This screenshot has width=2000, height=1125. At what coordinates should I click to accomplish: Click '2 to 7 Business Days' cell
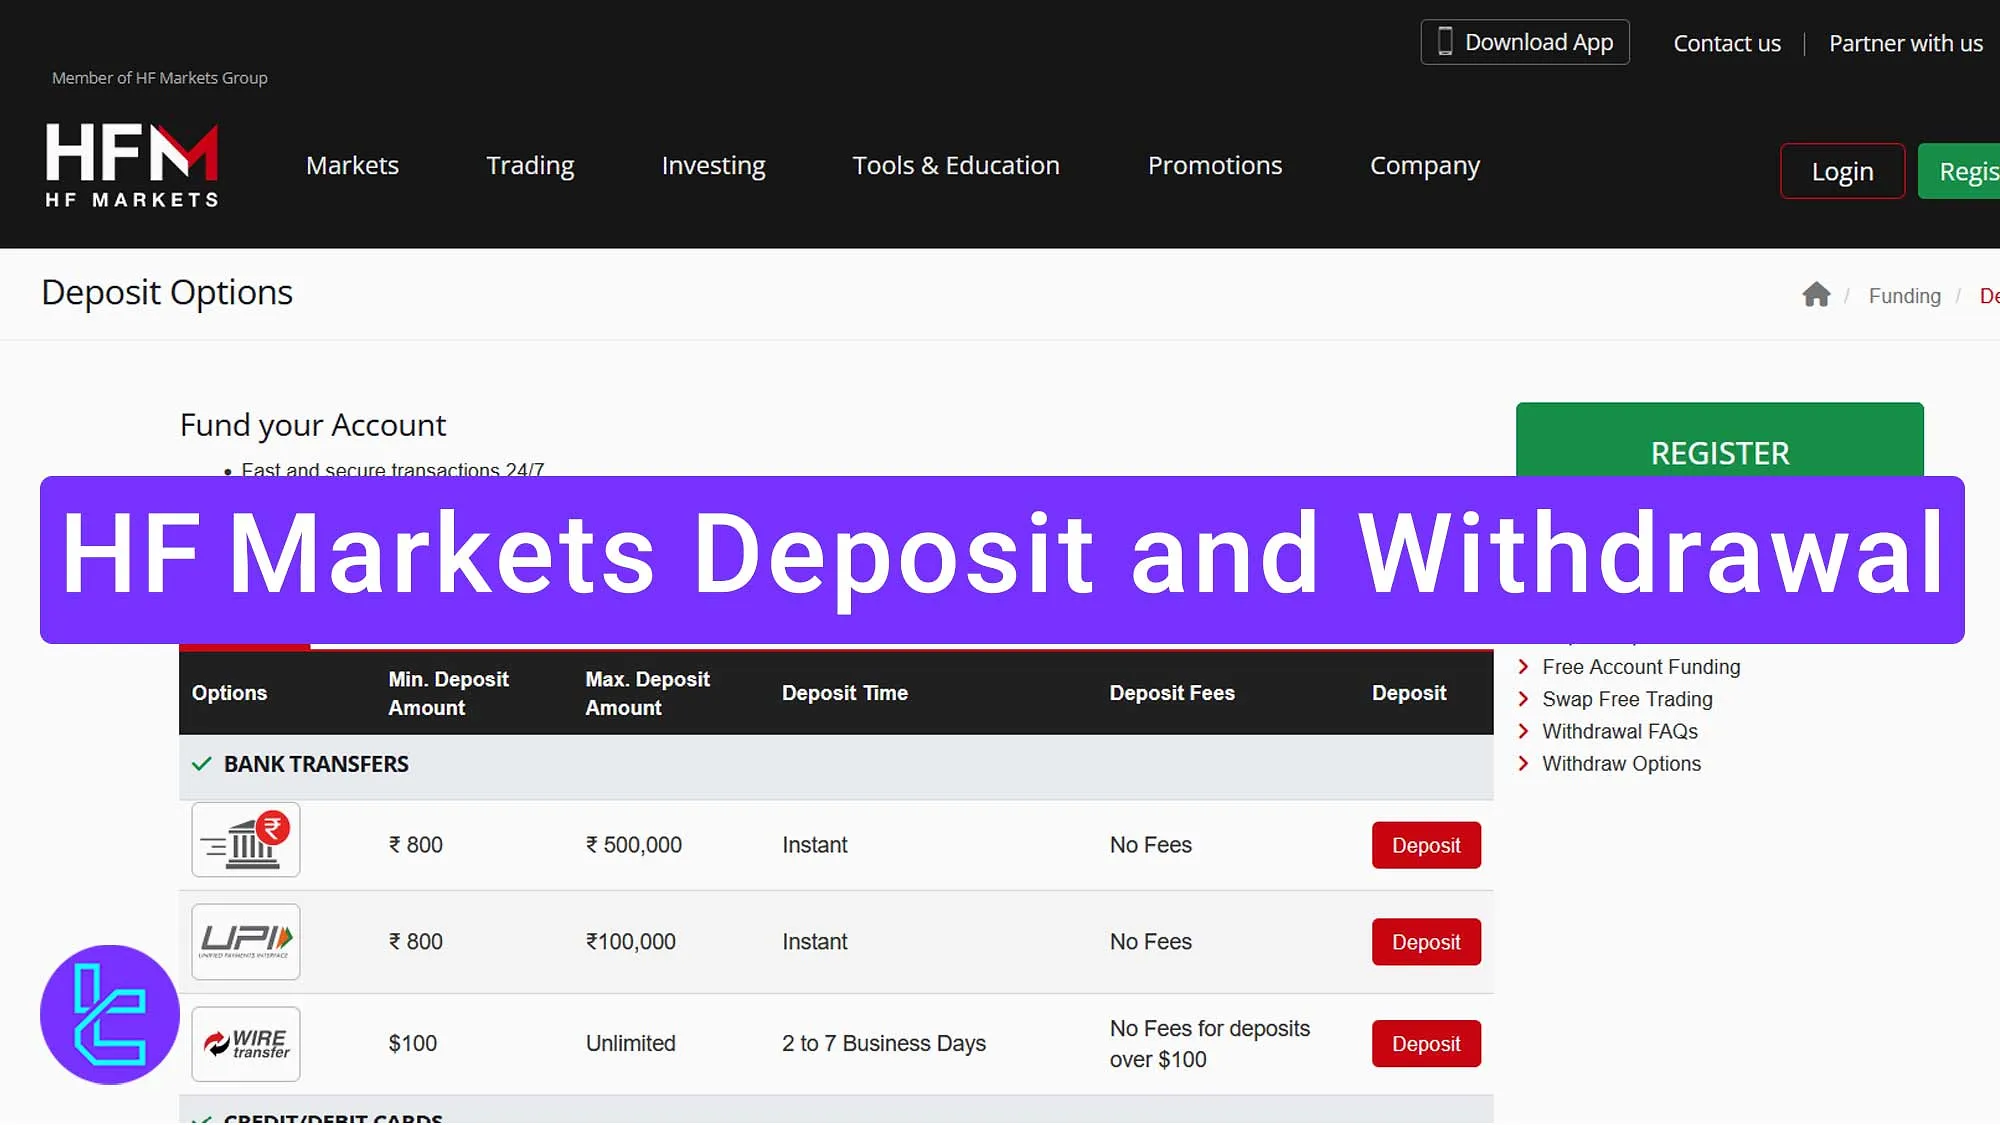click(884, 1044)
